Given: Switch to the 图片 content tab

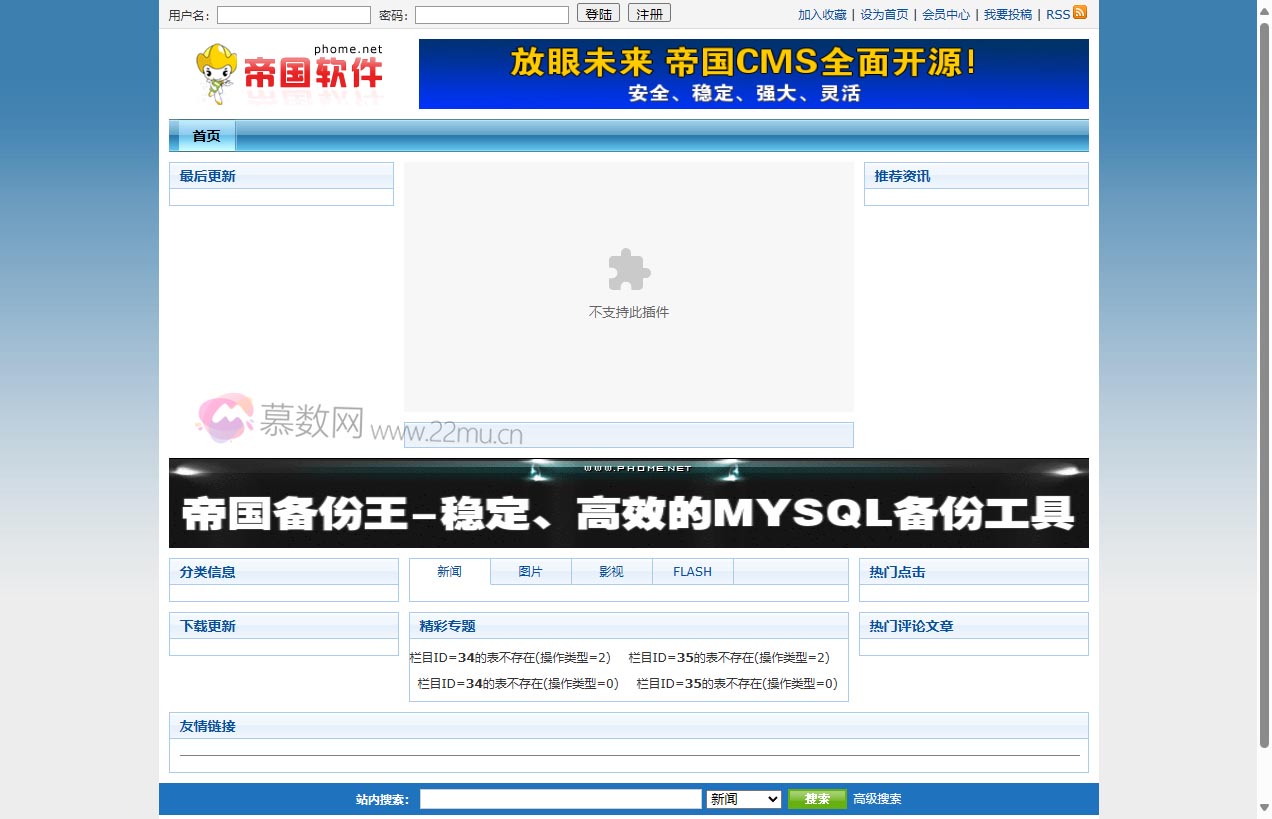Looking at the screenshot, I should pos(530,571).
